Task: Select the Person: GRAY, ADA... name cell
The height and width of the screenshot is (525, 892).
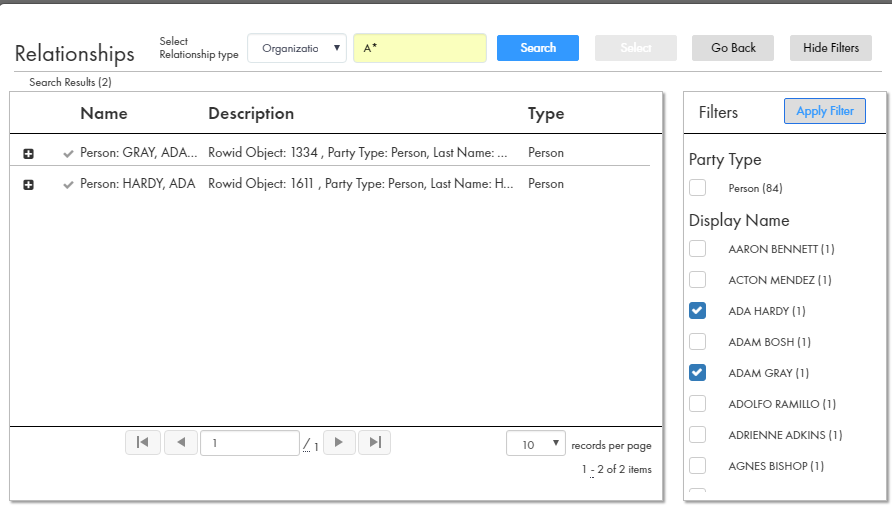Action: (138, 152)
